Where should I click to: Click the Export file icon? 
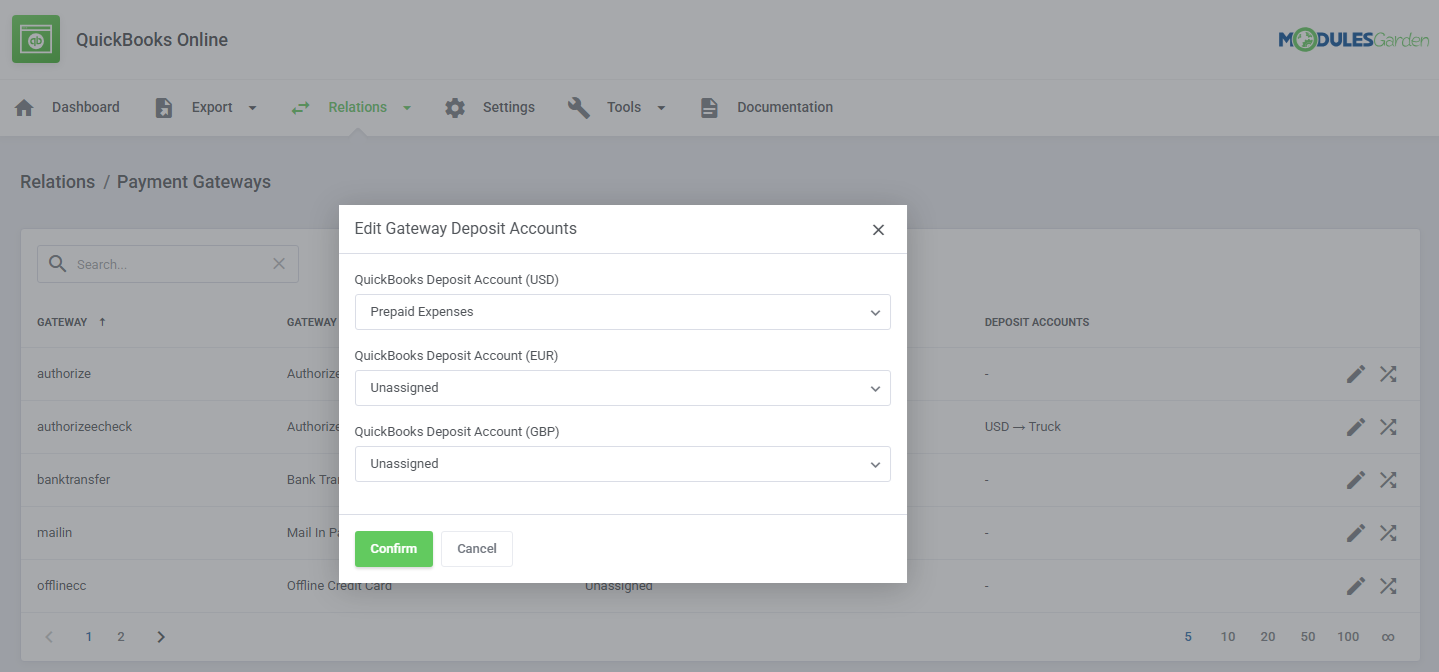164,108
